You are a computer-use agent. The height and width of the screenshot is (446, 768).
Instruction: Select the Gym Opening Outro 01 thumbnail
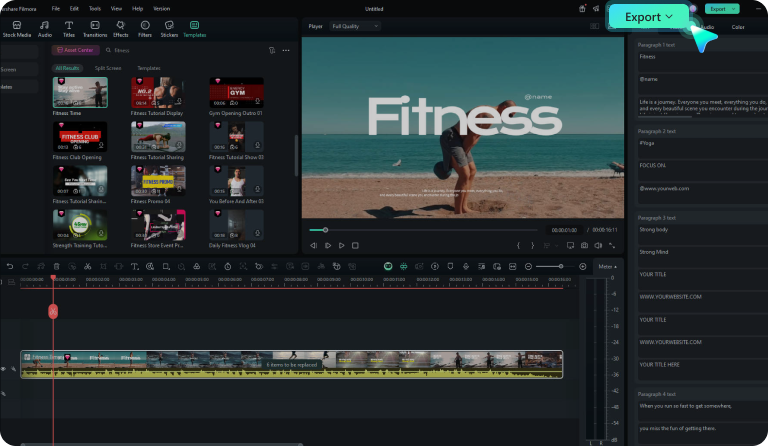237,92
